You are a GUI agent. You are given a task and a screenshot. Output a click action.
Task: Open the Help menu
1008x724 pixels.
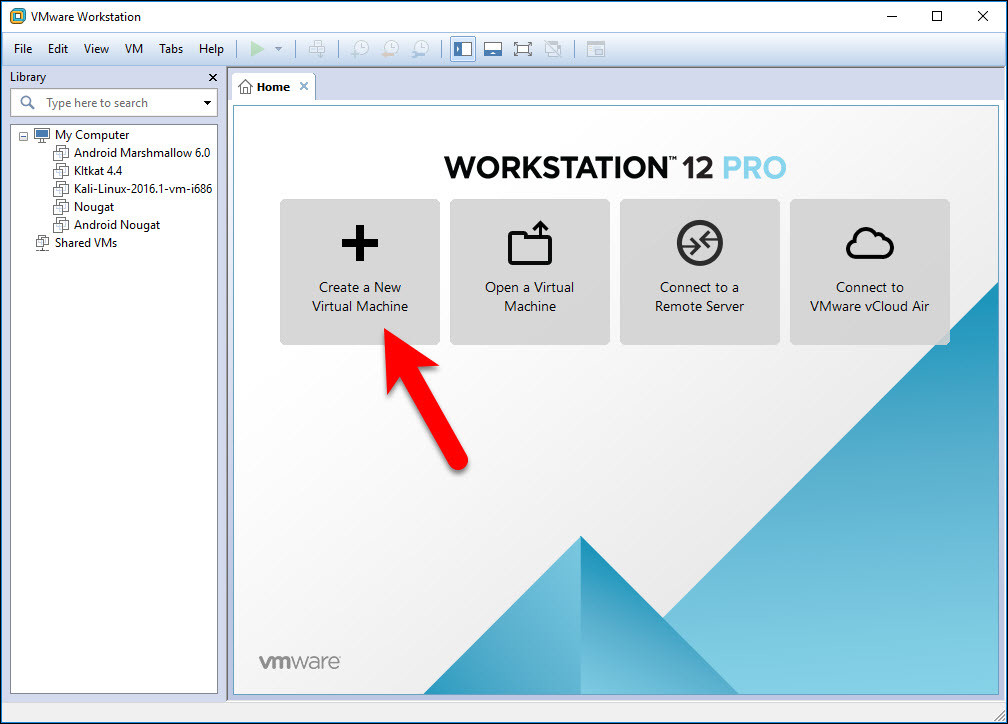tap(211, 49)
